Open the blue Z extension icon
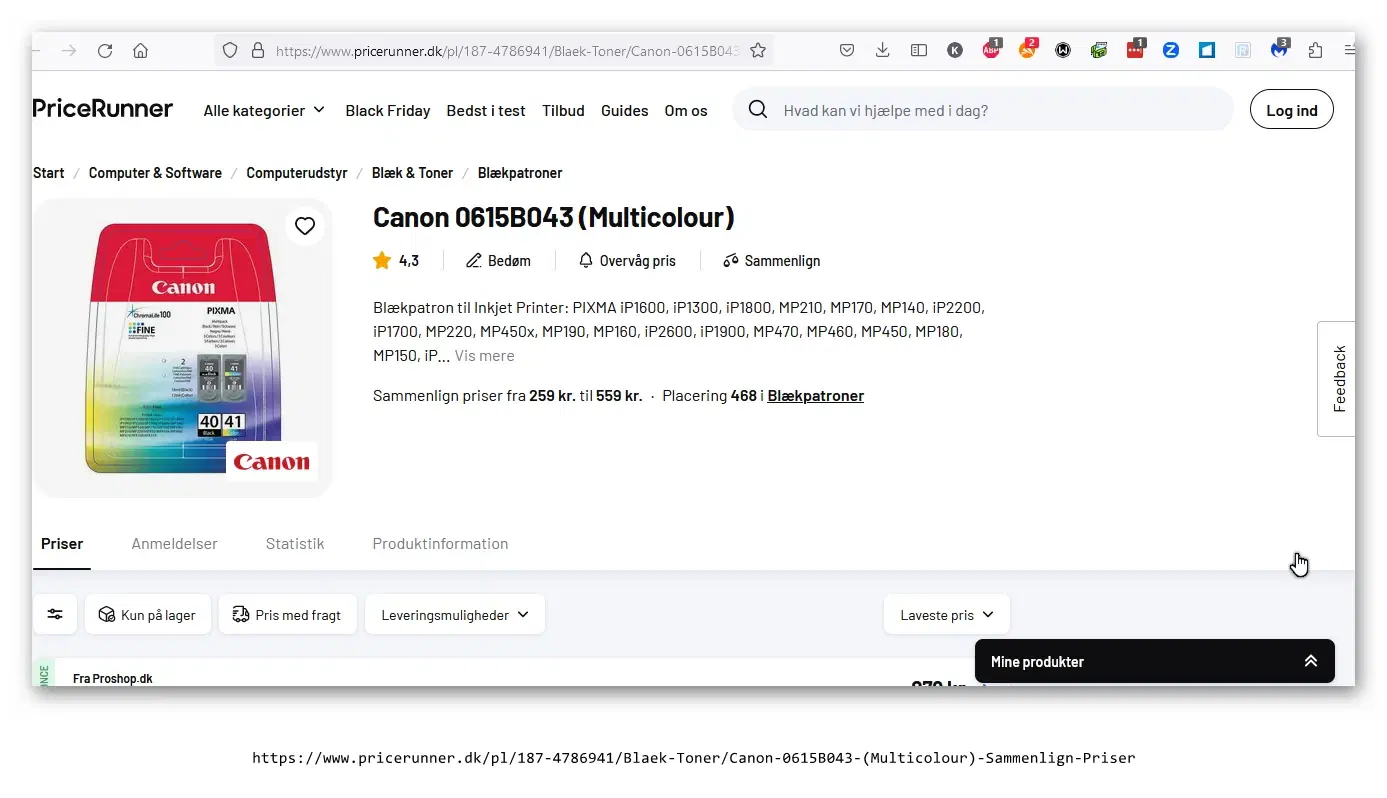The image size is (1387, 798). [x=1171, y=50]
